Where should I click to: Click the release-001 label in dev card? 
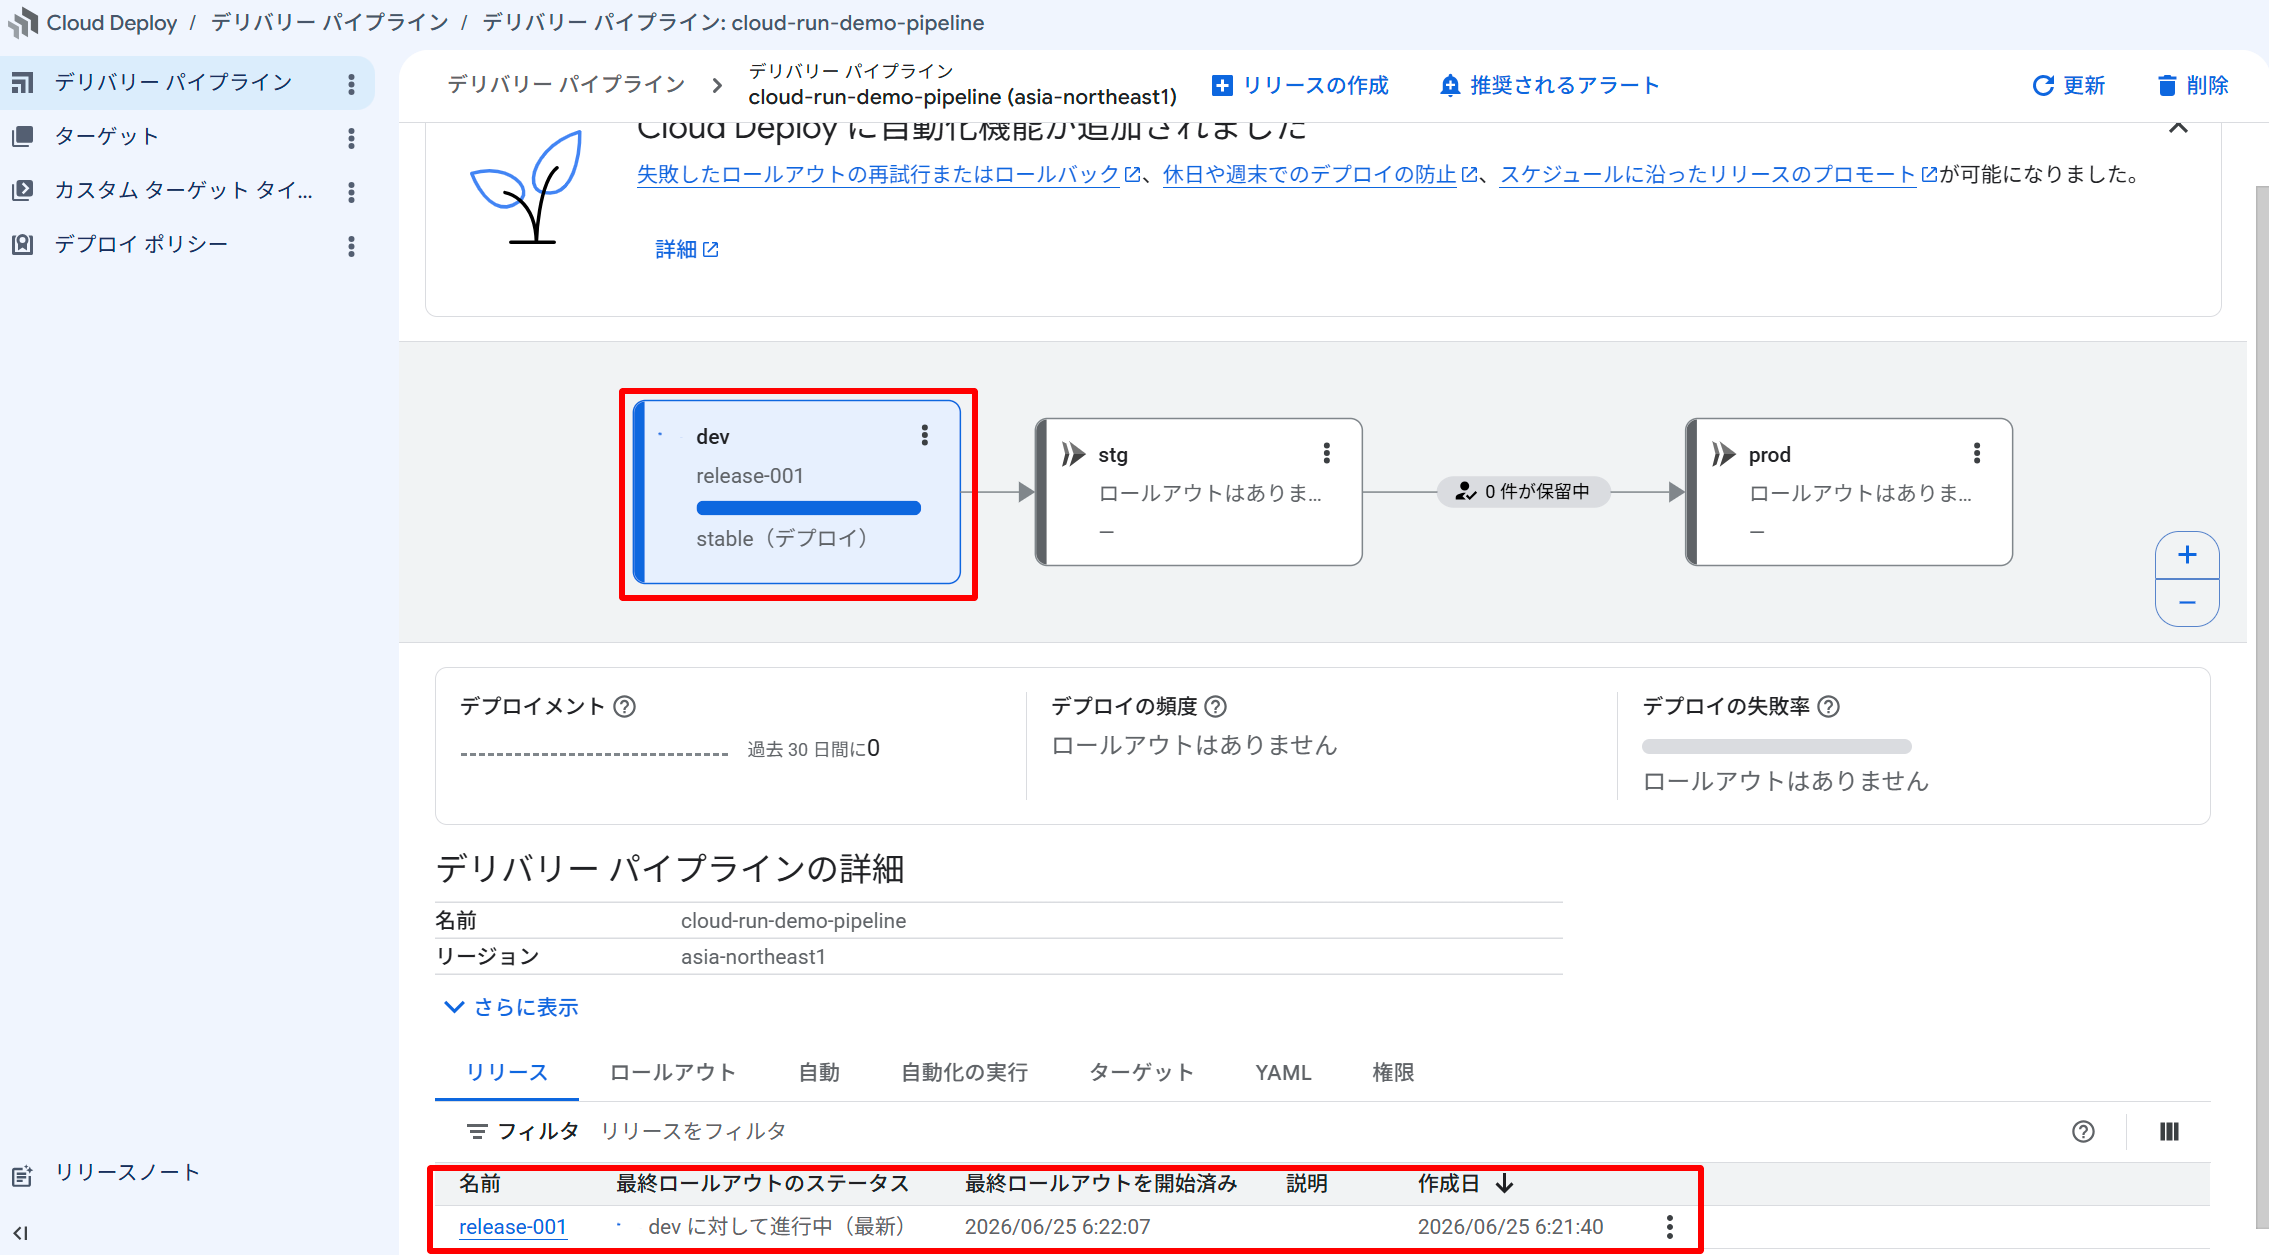pyautogui.click(x=749, y=476)
